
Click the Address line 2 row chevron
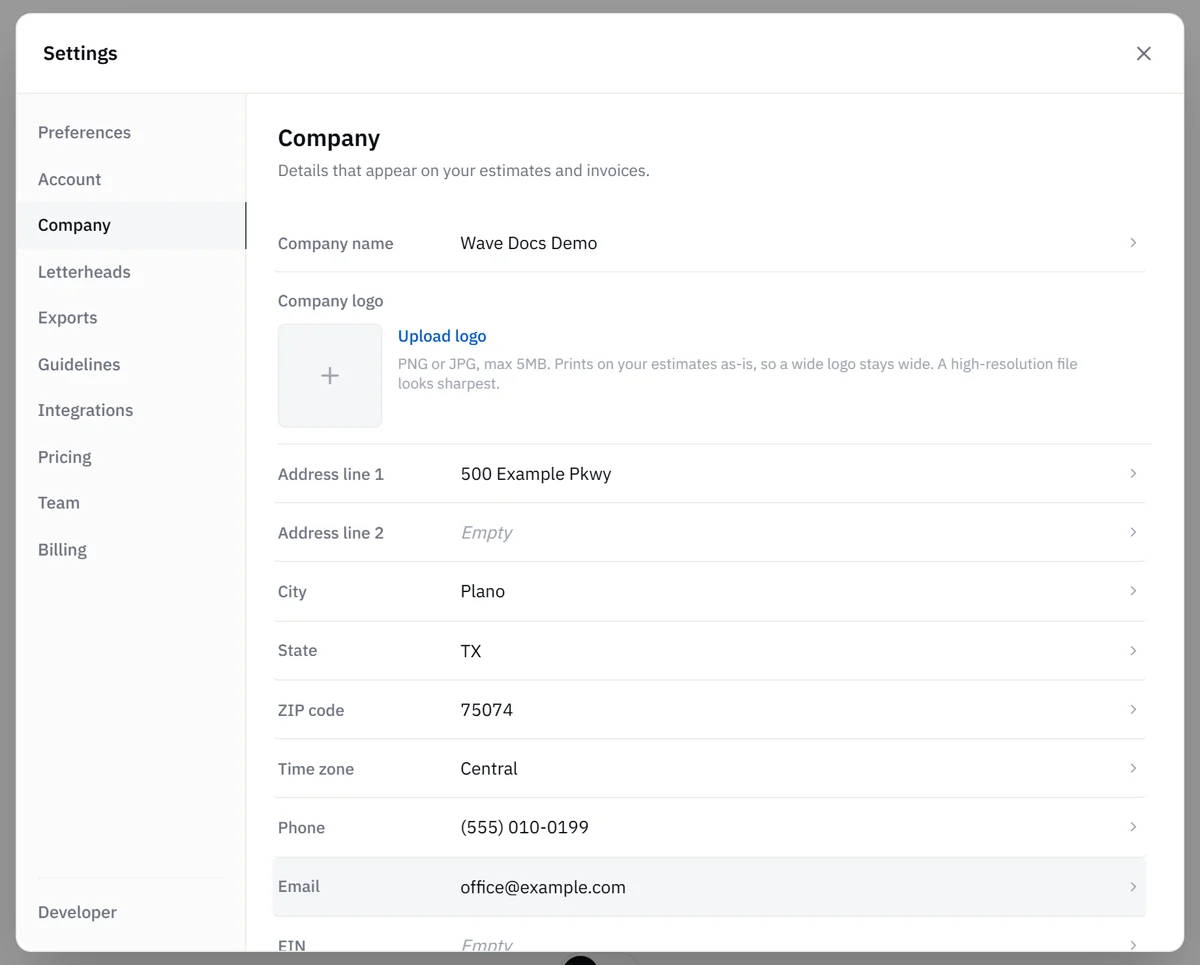(x=1133, y=533)
